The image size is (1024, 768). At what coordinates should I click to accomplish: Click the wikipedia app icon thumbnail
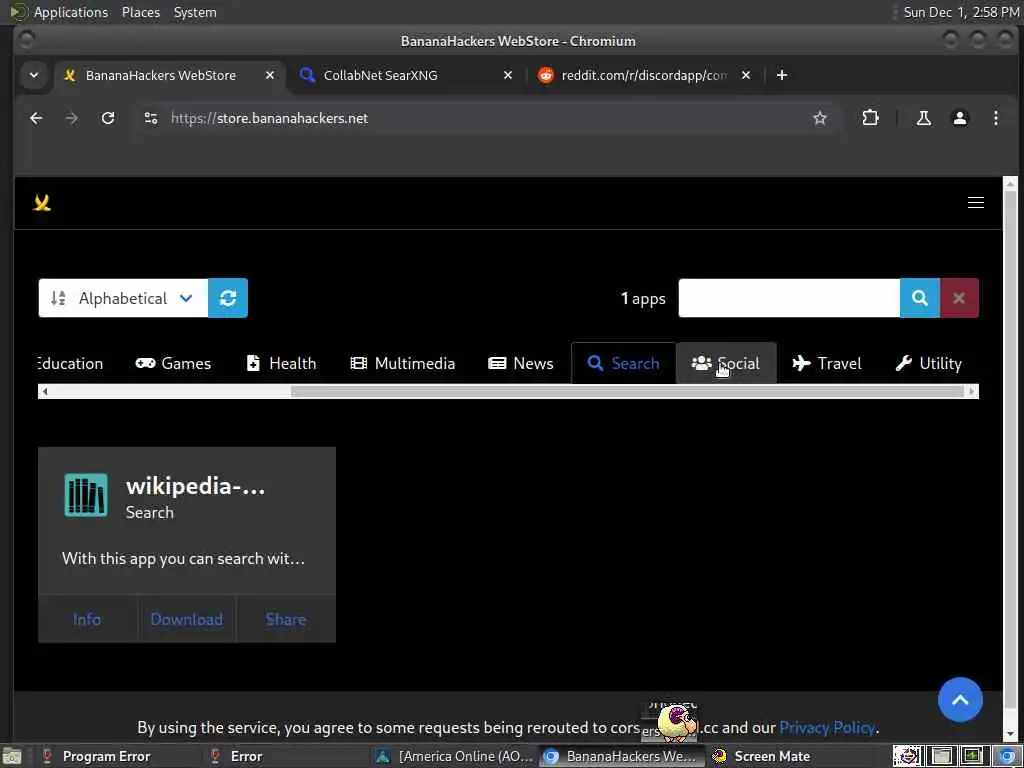point(86,495)
